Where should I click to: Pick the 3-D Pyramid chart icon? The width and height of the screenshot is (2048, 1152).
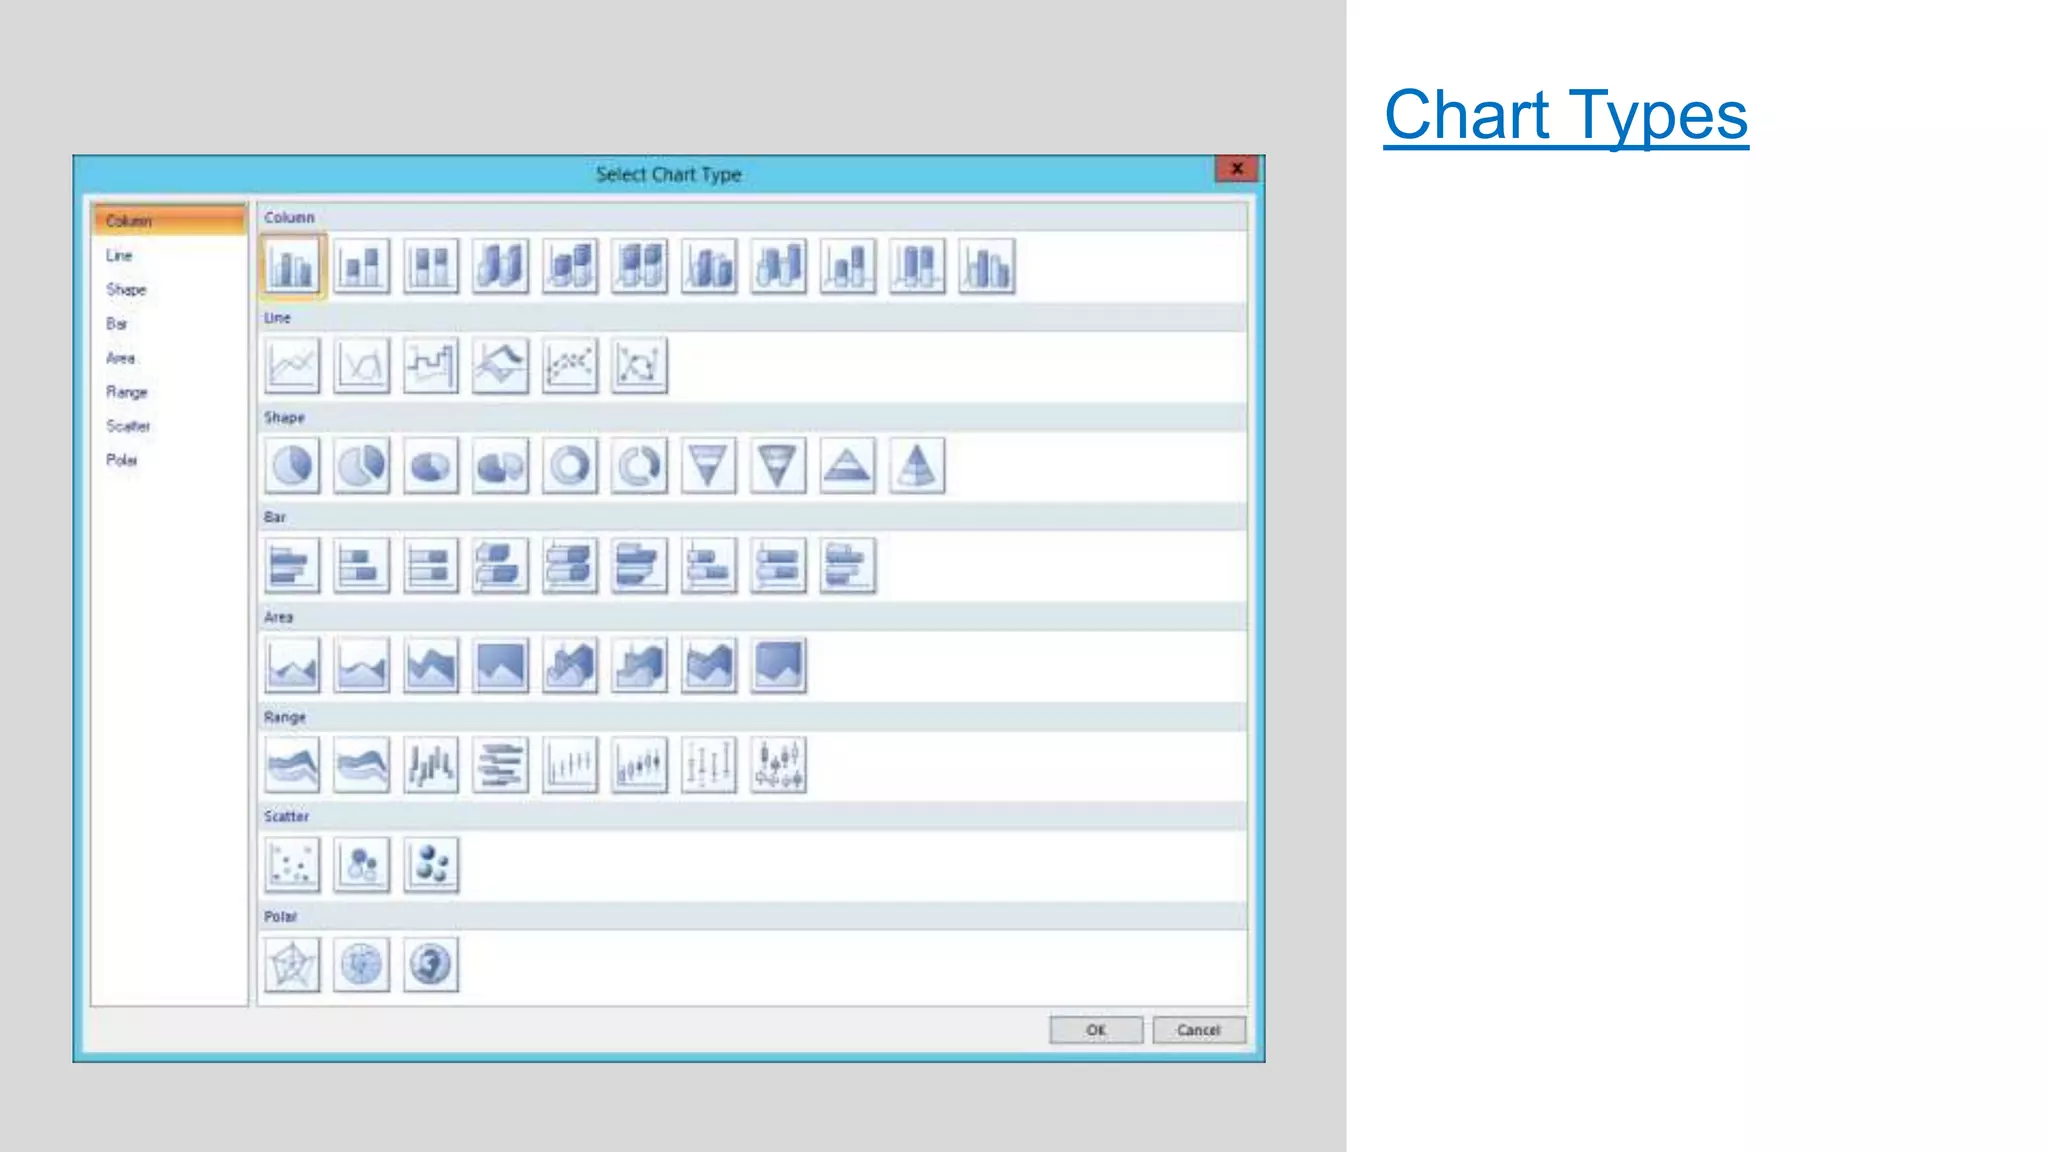point(917,466)
